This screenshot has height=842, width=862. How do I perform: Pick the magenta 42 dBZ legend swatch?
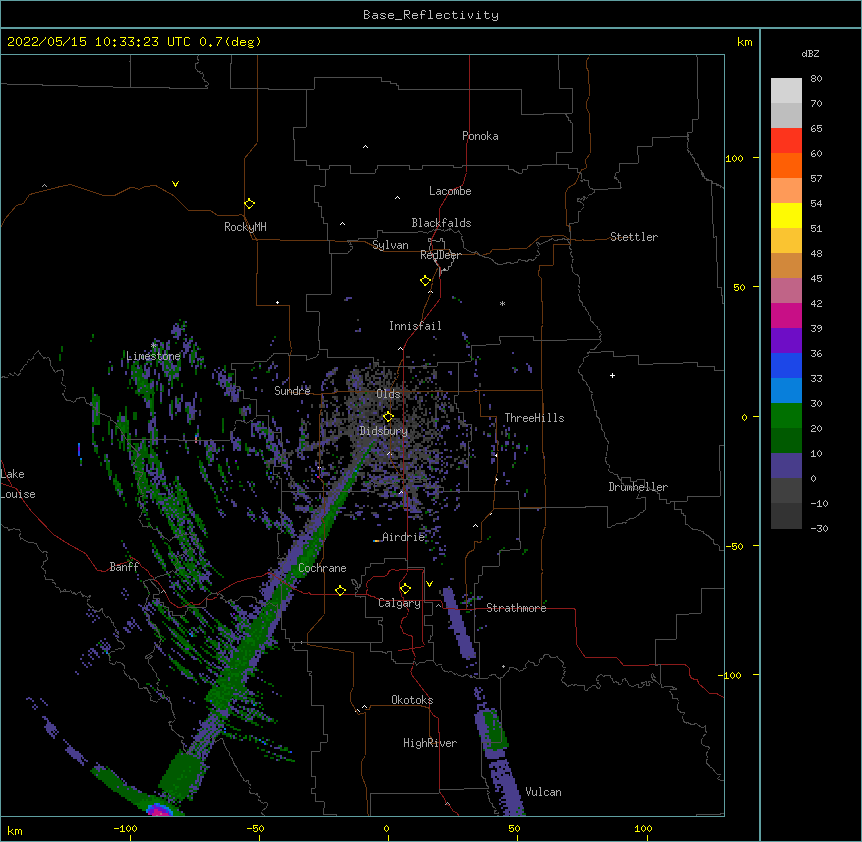(786, 315)
